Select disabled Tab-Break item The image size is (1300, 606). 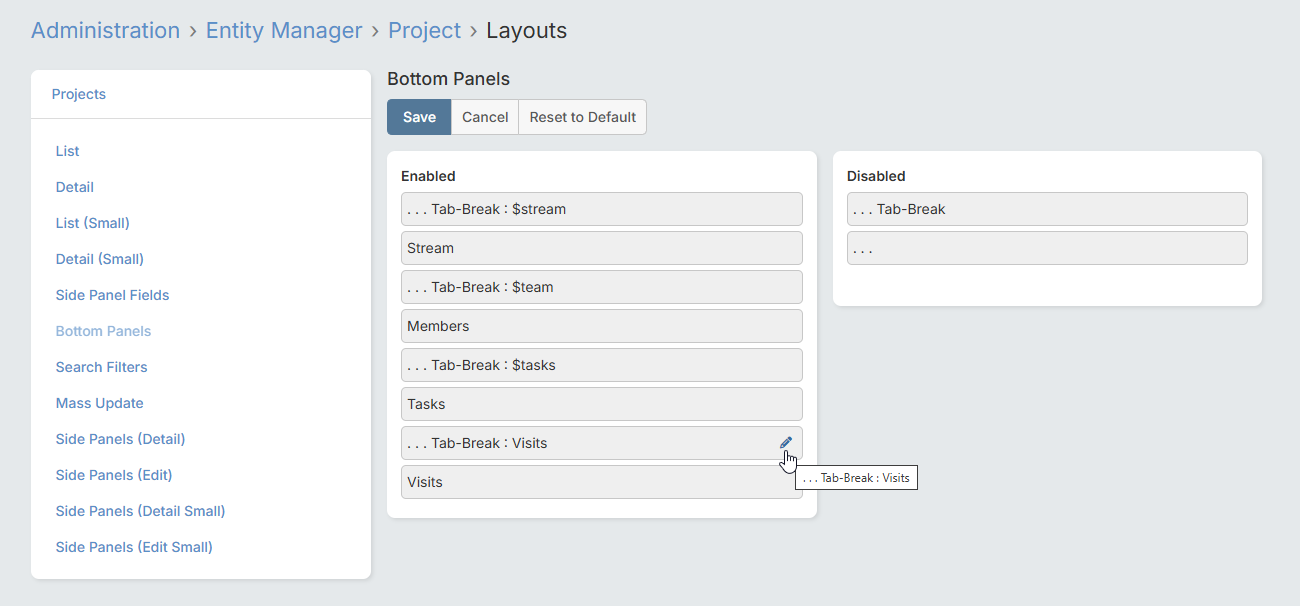pyautogui.click(x=1046, y=209)
